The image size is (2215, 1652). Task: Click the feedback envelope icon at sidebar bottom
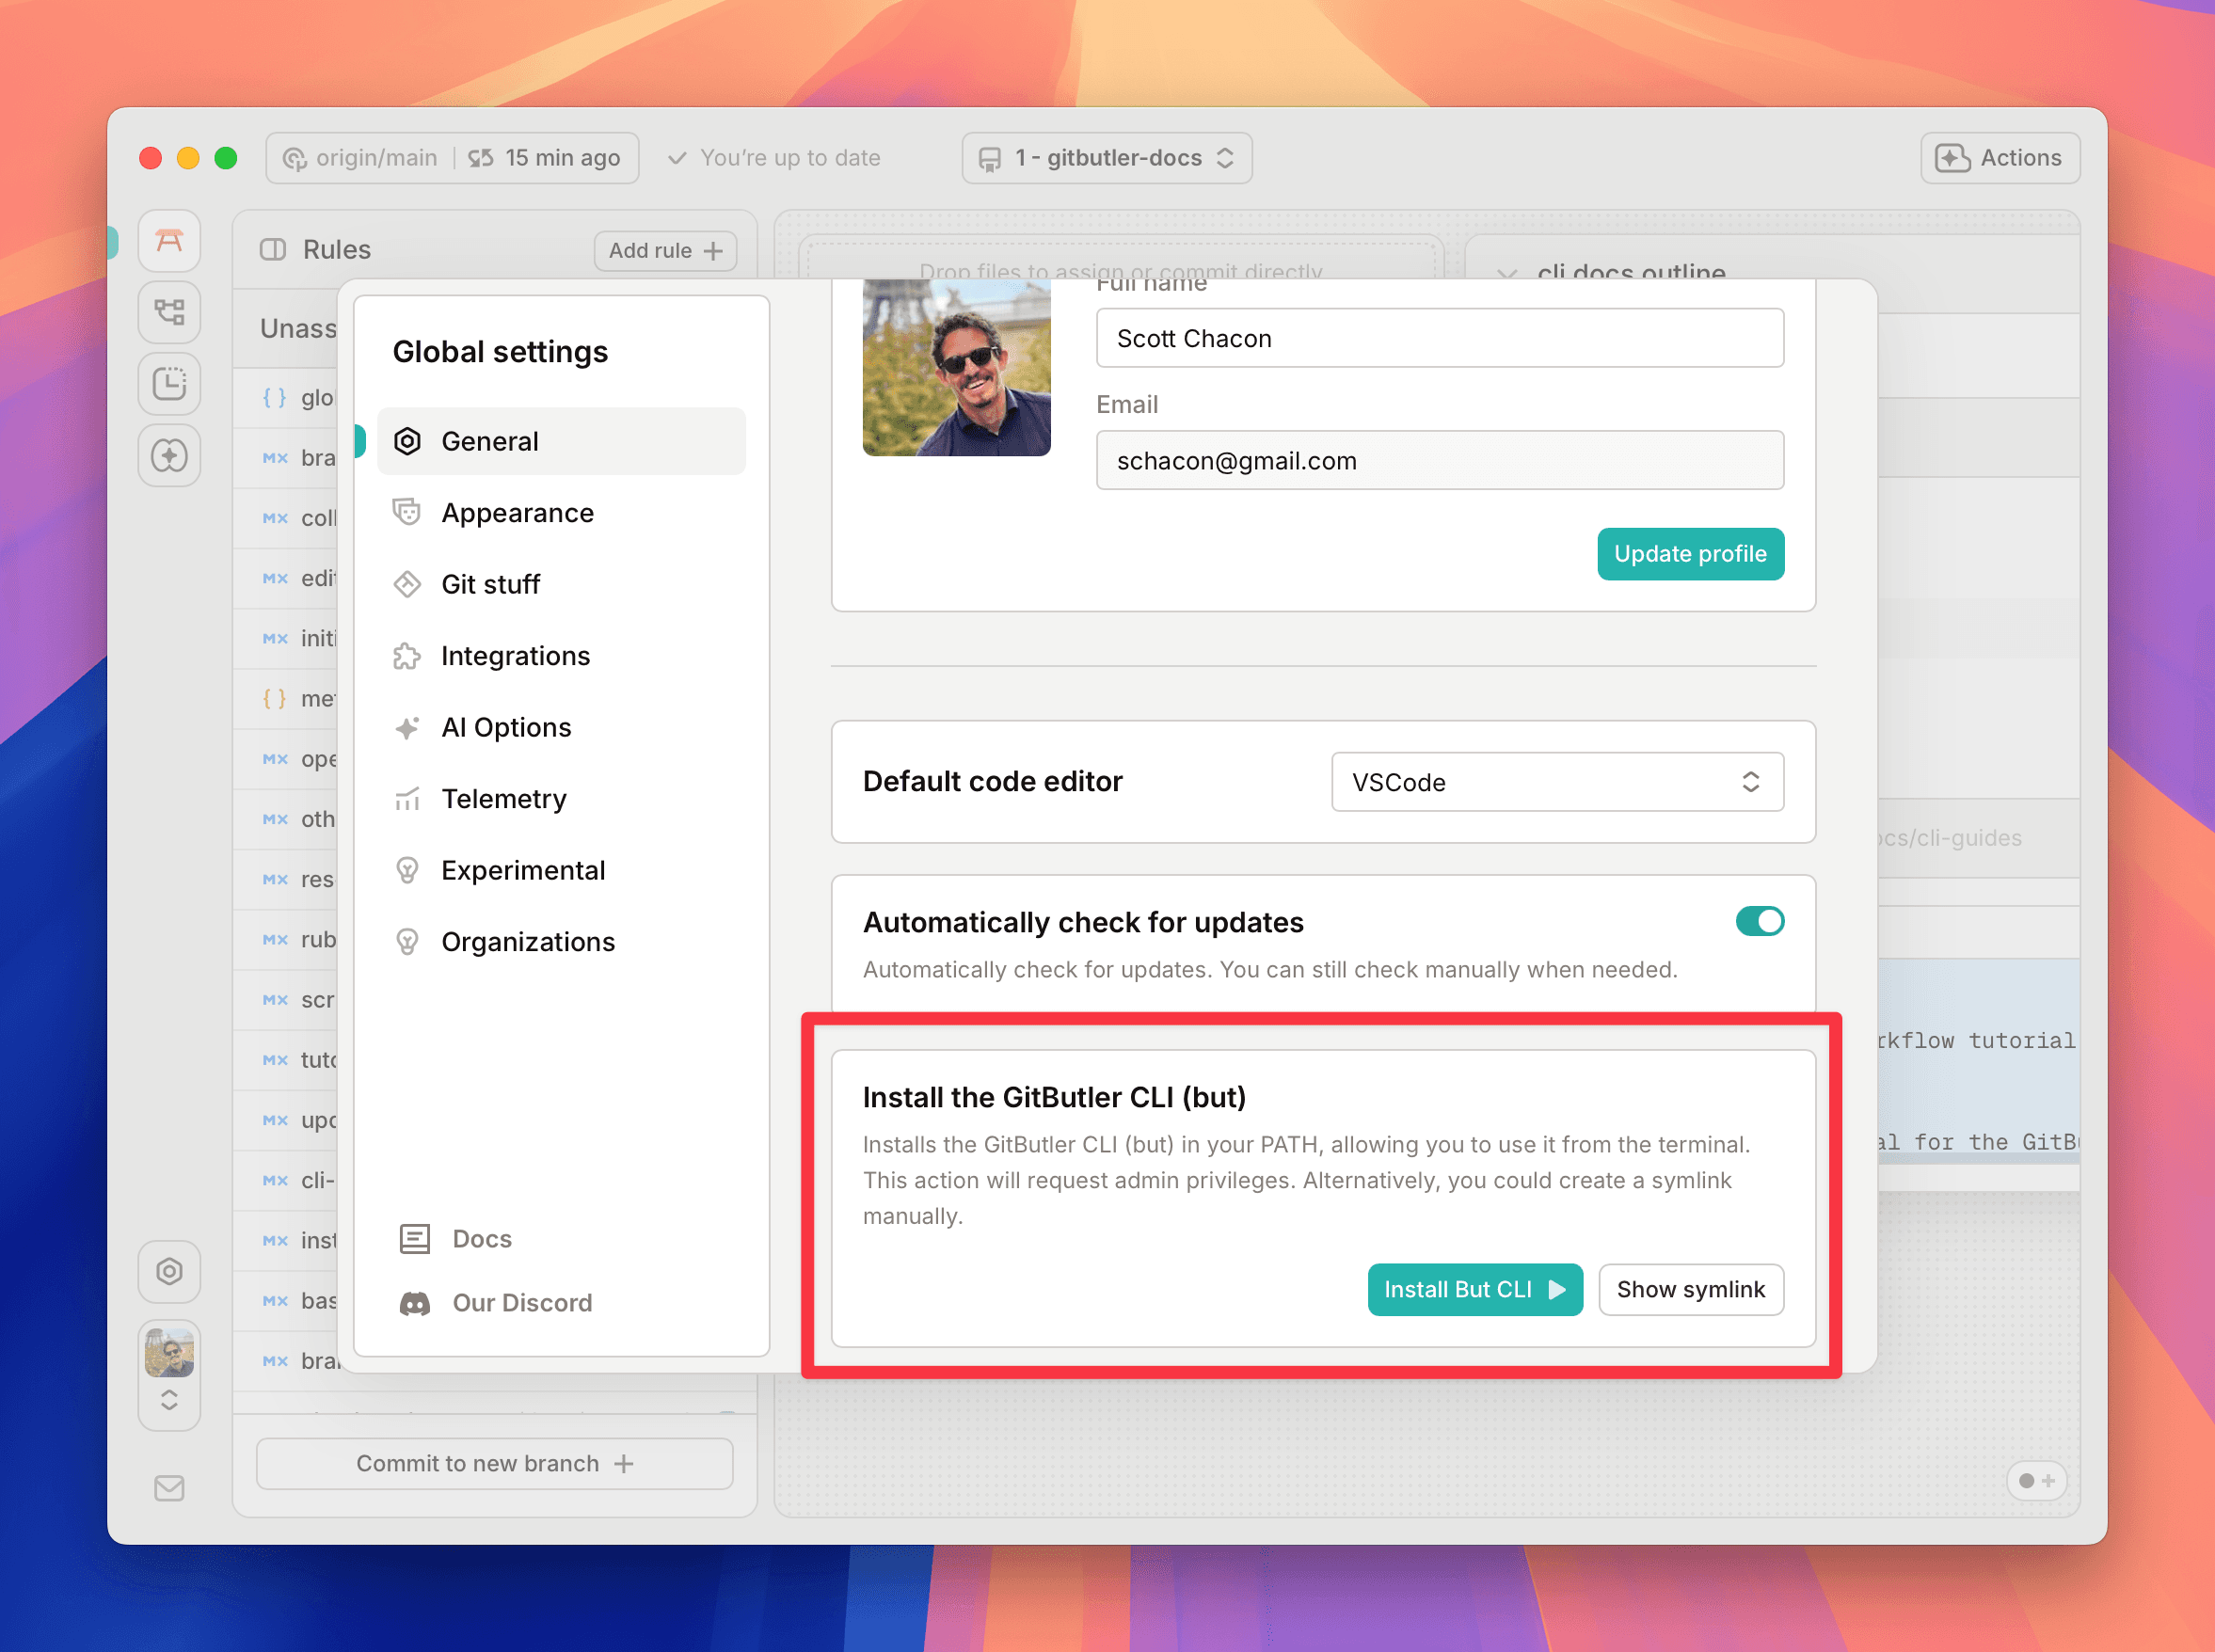(x=169, y=1489)
